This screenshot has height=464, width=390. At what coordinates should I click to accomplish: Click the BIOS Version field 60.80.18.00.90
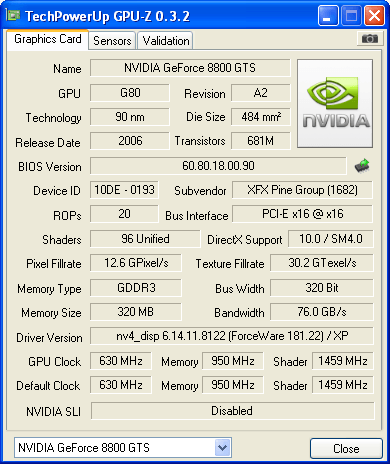[218, 166]
